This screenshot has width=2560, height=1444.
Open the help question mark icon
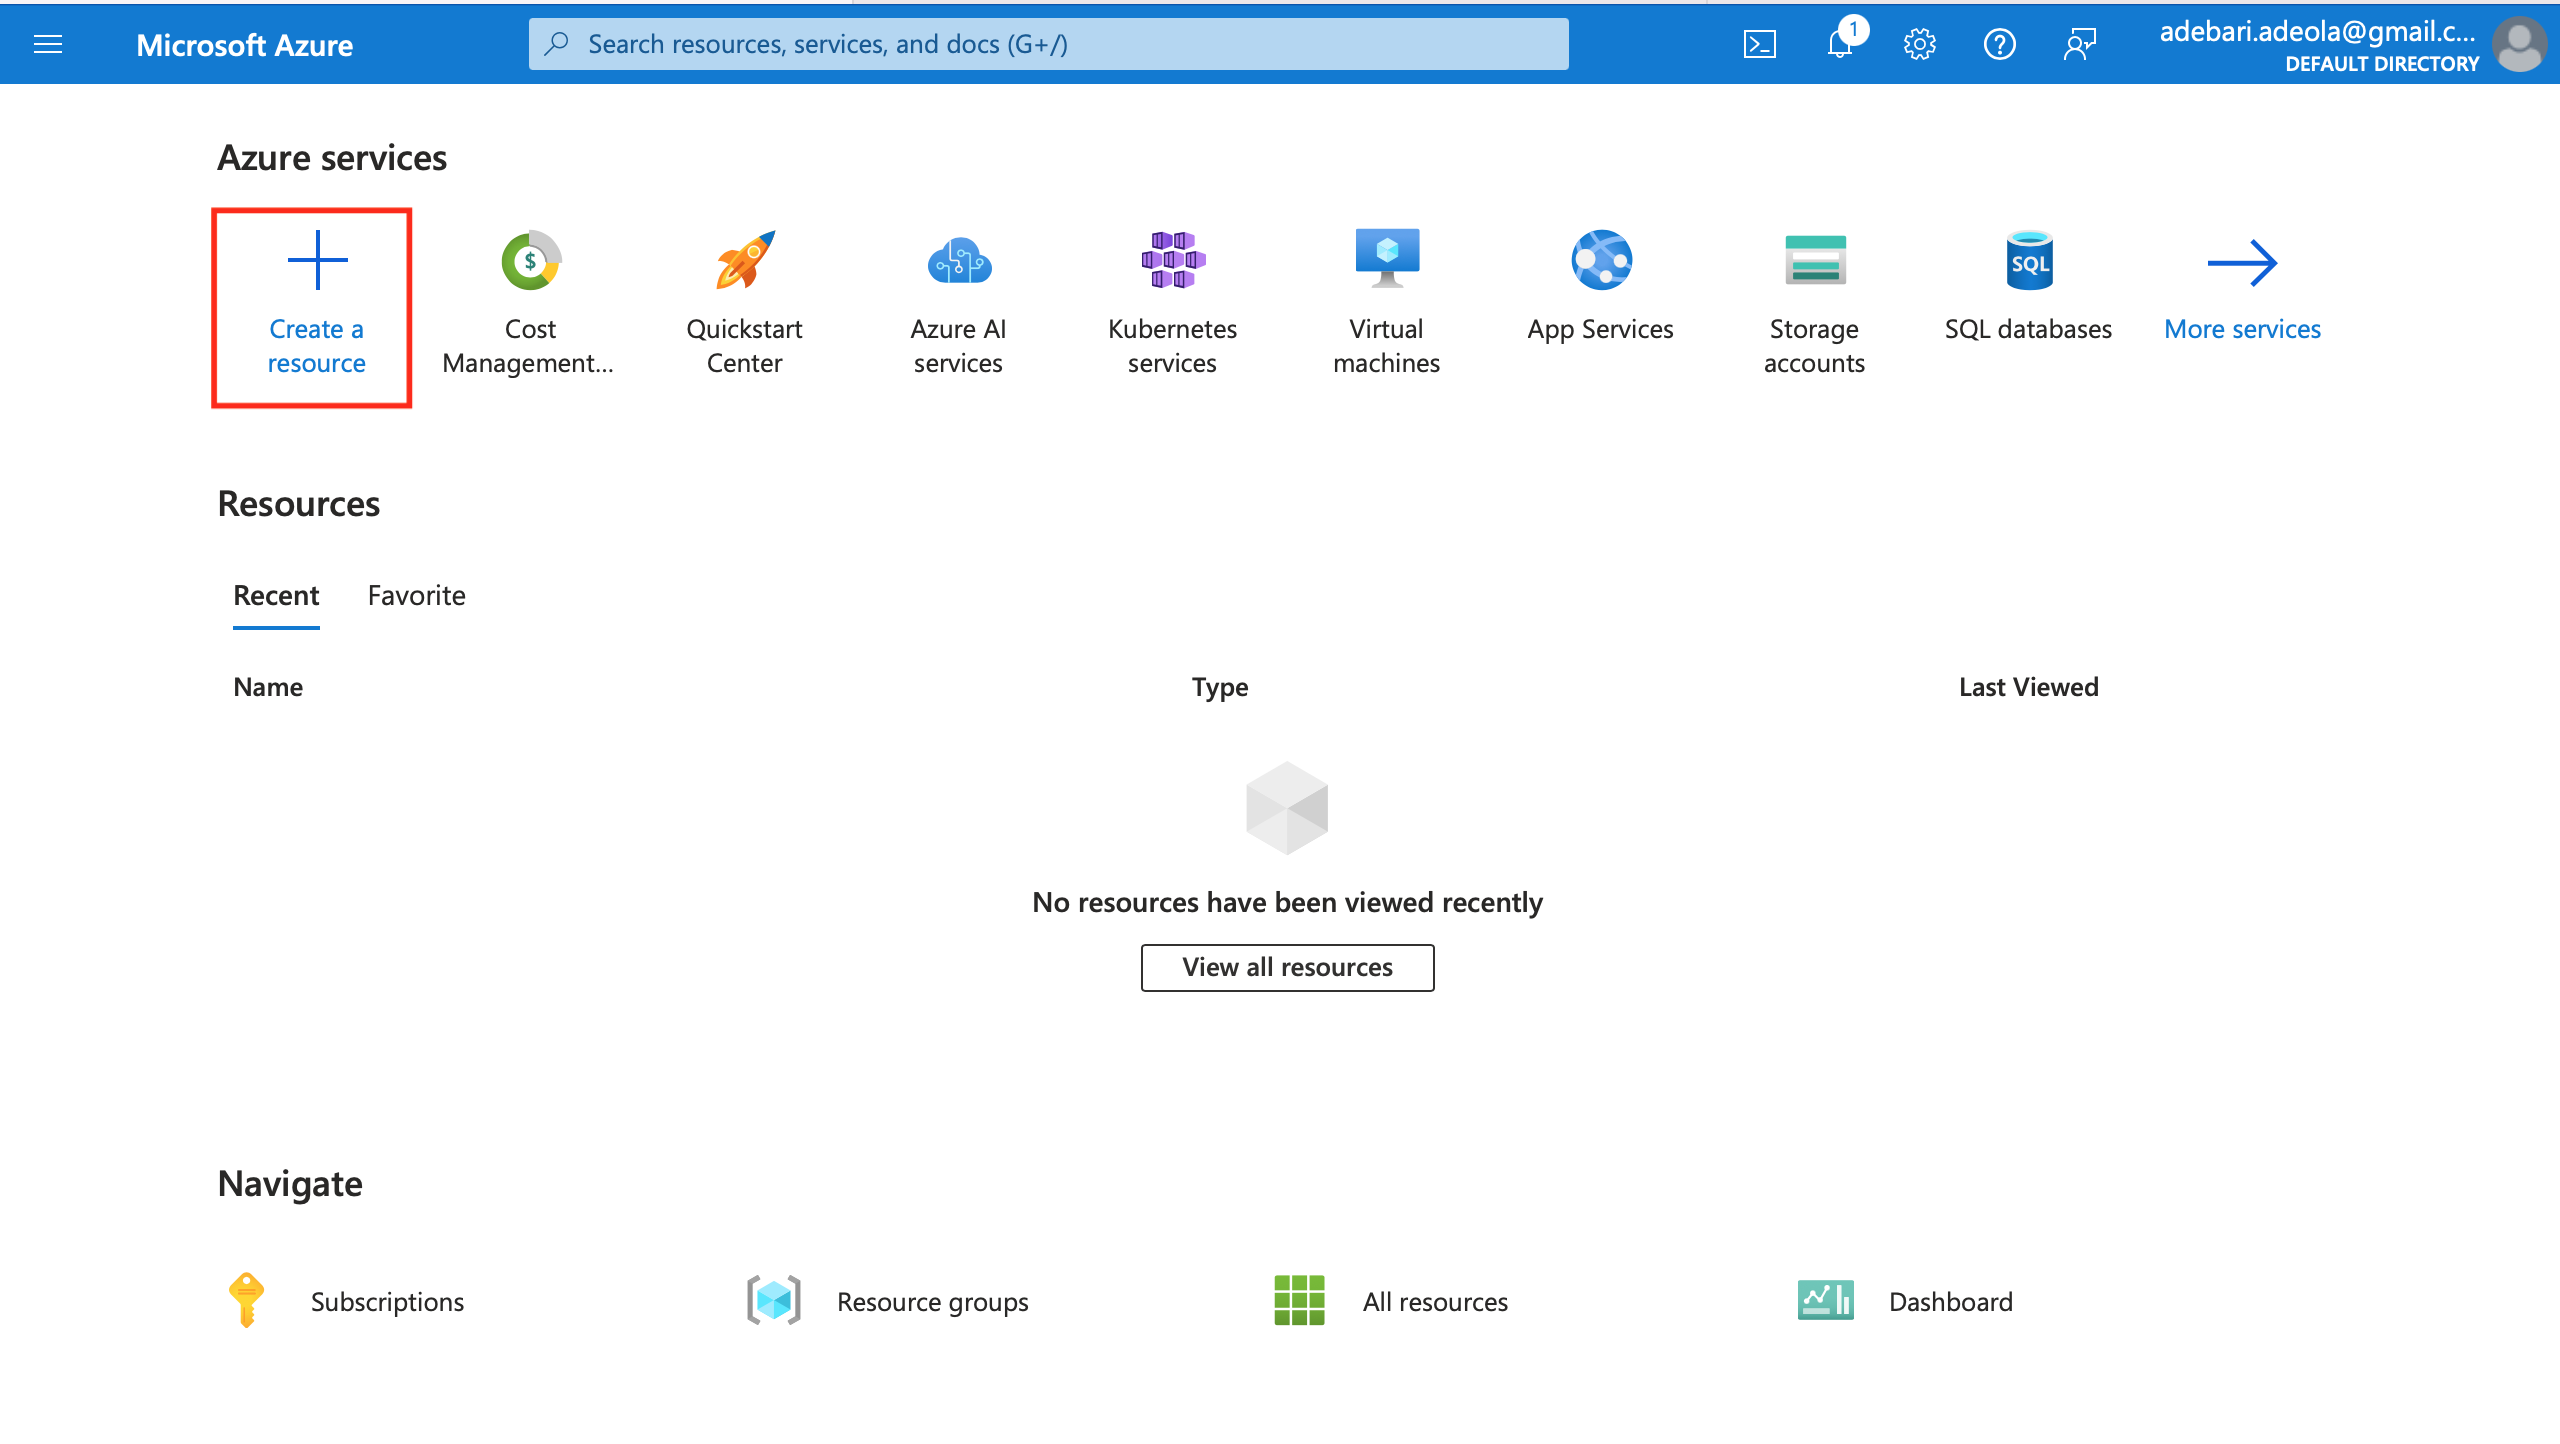[x=1999, y=44]
